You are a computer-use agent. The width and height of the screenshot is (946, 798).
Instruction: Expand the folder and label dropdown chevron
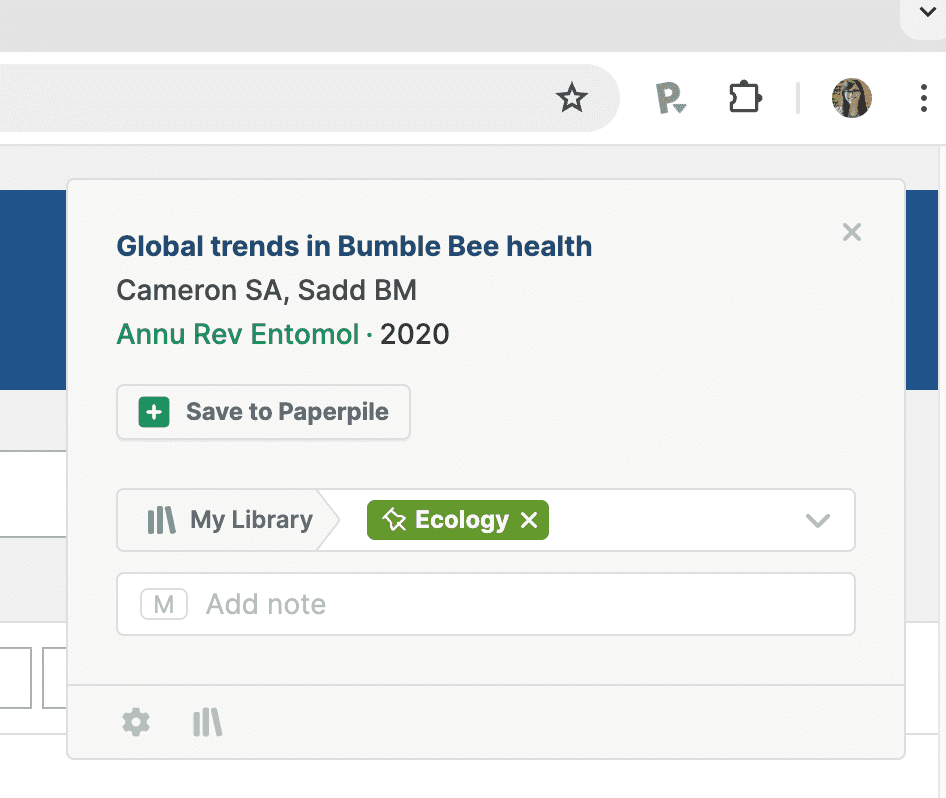point(818,520)
